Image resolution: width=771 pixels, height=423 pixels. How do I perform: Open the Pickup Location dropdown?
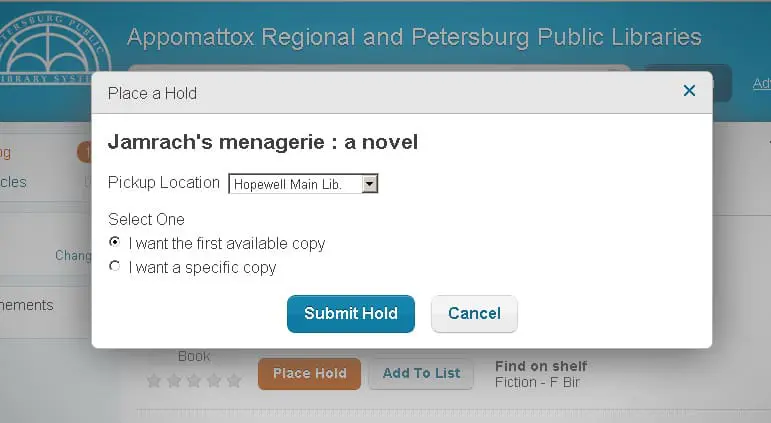303,184
